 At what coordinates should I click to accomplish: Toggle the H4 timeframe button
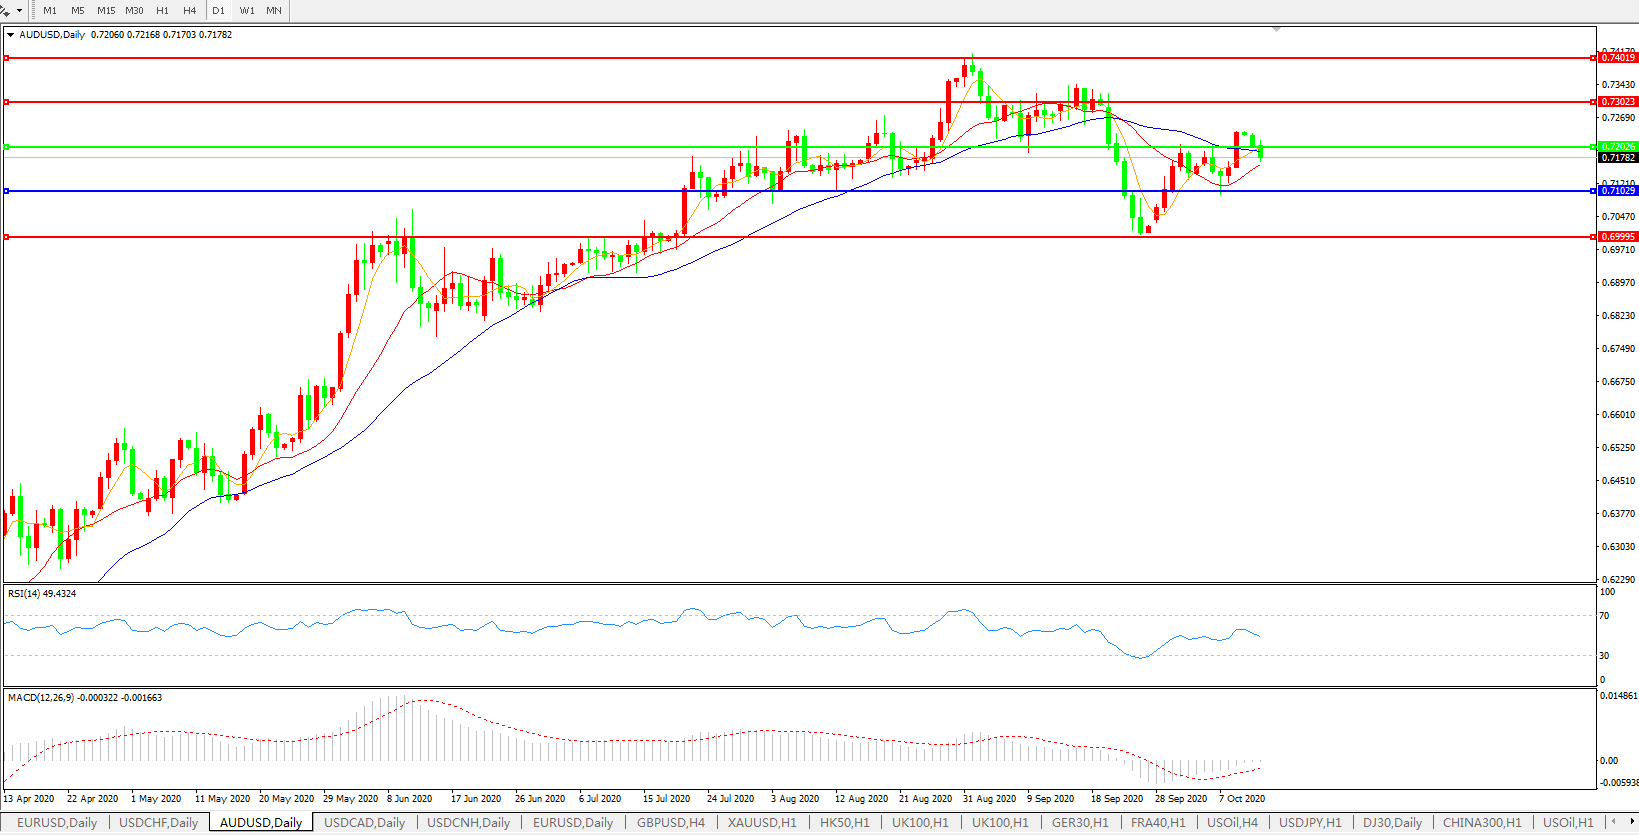190,11
